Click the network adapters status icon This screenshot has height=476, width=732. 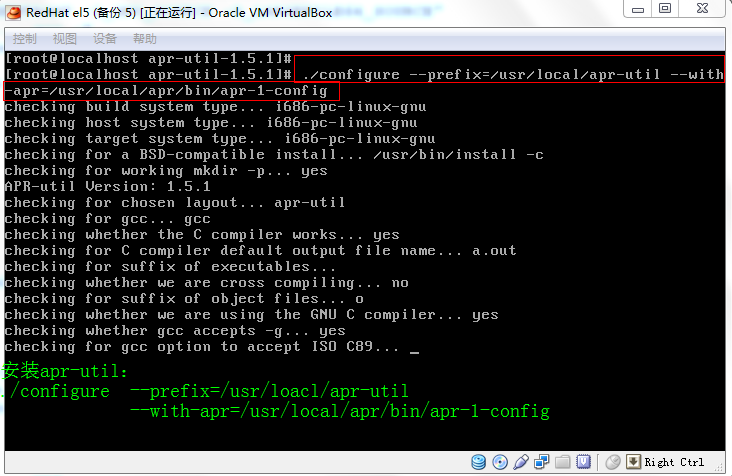(542, 462)
